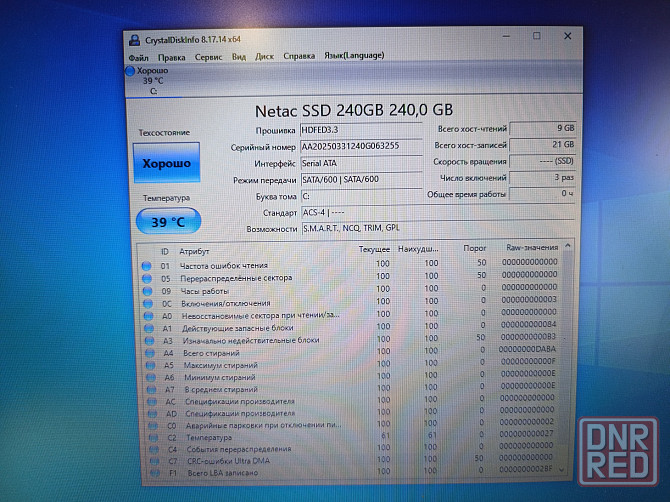Image resolution: width=670 pixels, height=502 pixels.
Task: Click the Интерфейс field Serial ATA
Action: (361, 163)
